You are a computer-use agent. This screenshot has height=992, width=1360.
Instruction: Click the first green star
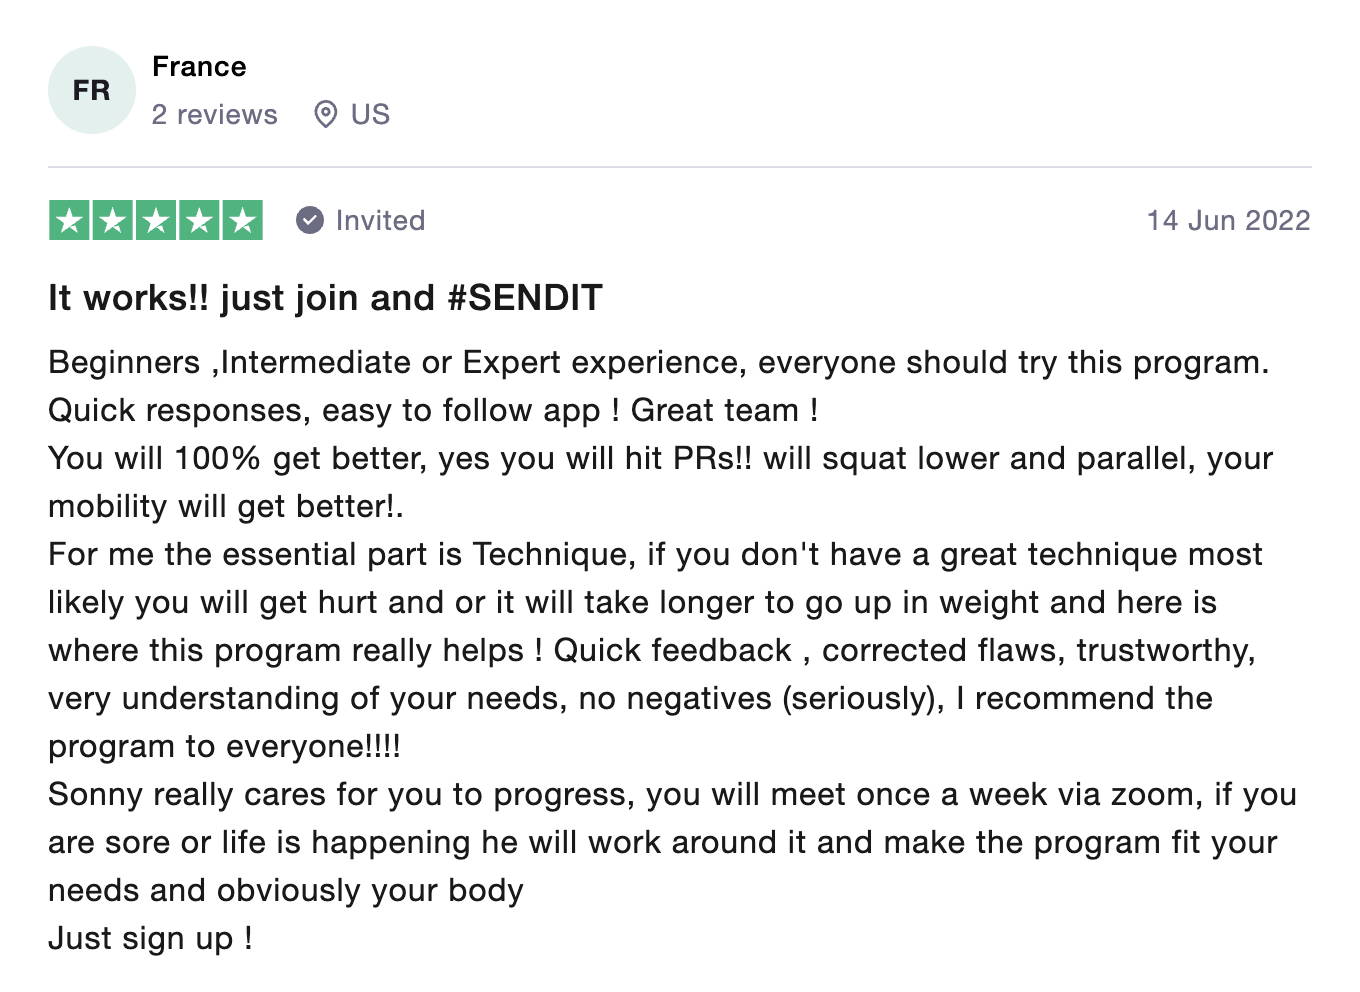[70, 220]
